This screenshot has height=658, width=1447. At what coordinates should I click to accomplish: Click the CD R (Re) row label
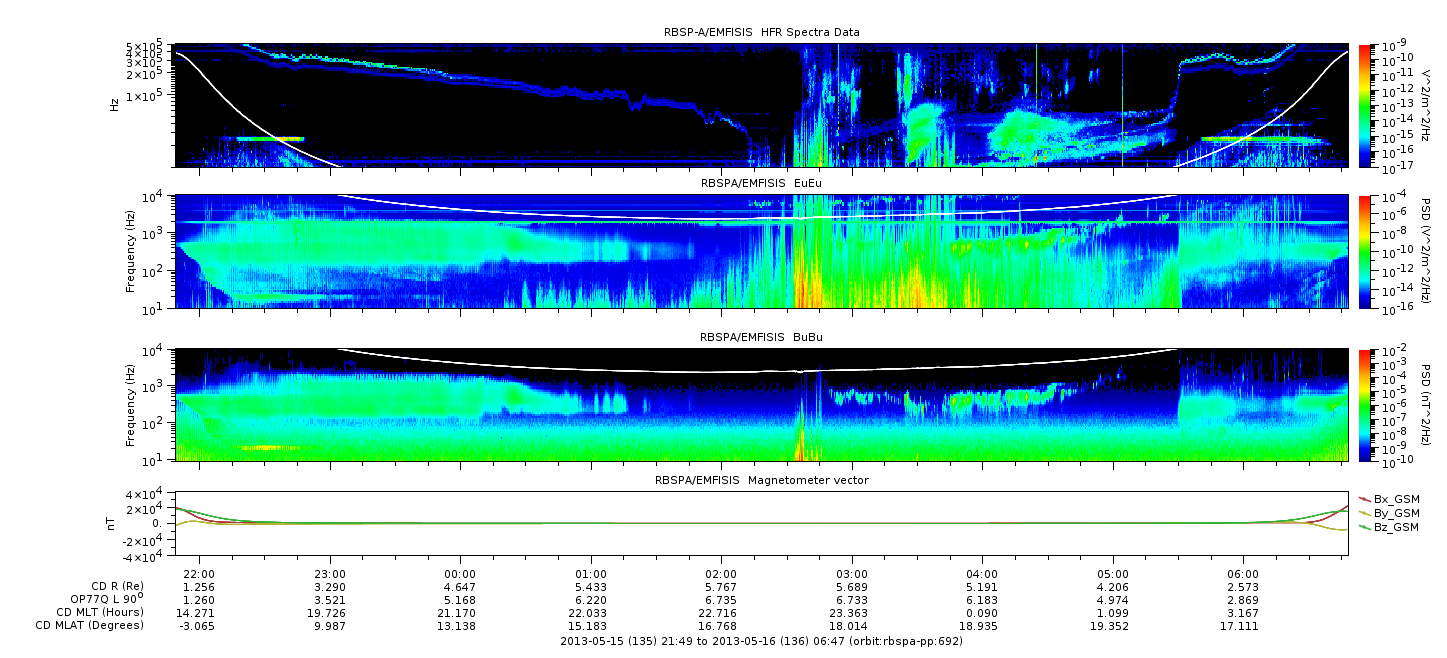pos(113,587)
